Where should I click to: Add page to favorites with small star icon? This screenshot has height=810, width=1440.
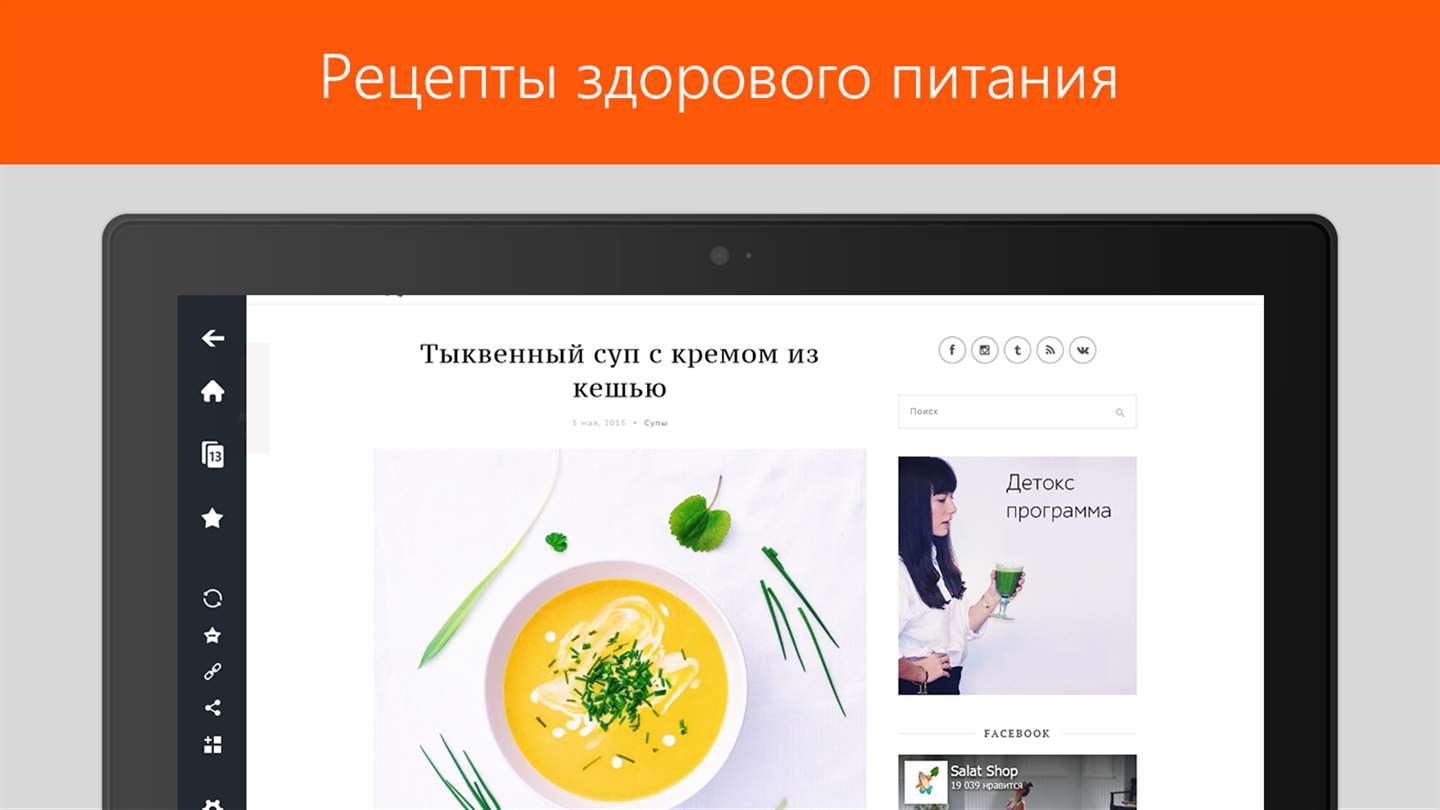pos(212,635)
